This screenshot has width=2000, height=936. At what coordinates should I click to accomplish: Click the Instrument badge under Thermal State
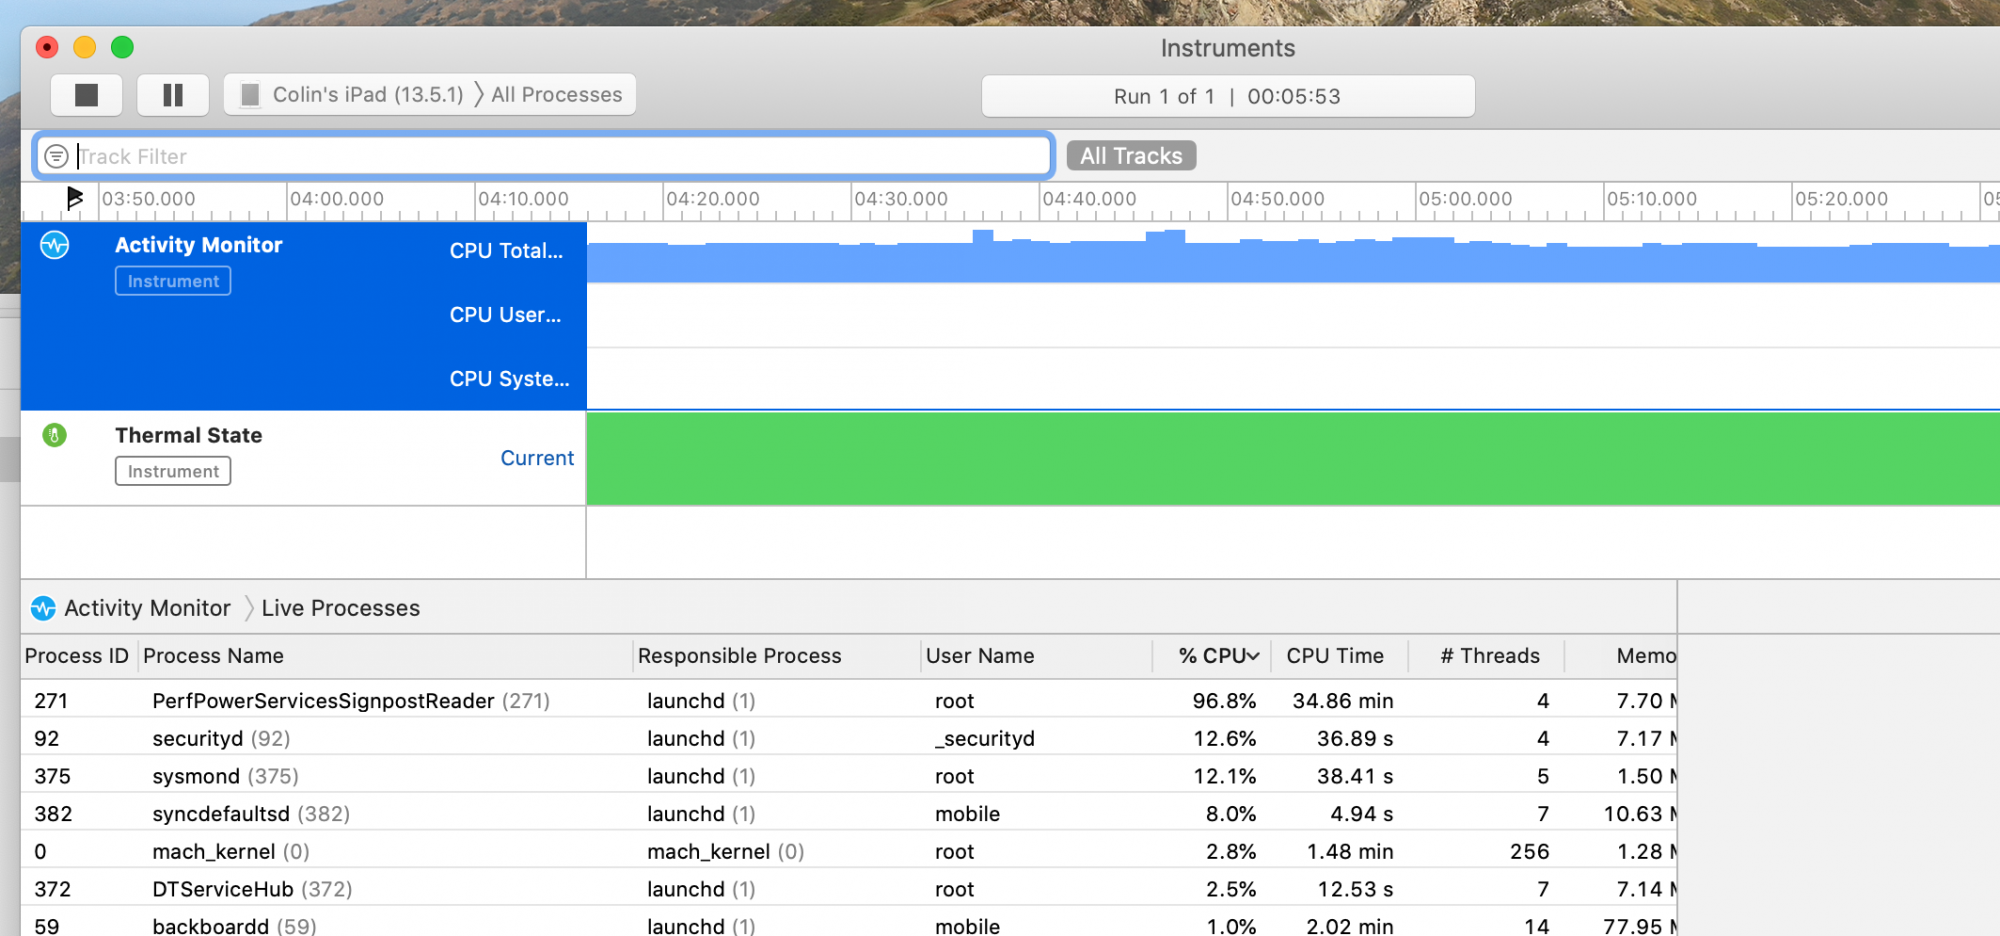pyautogui.click(x=173, y=471)
